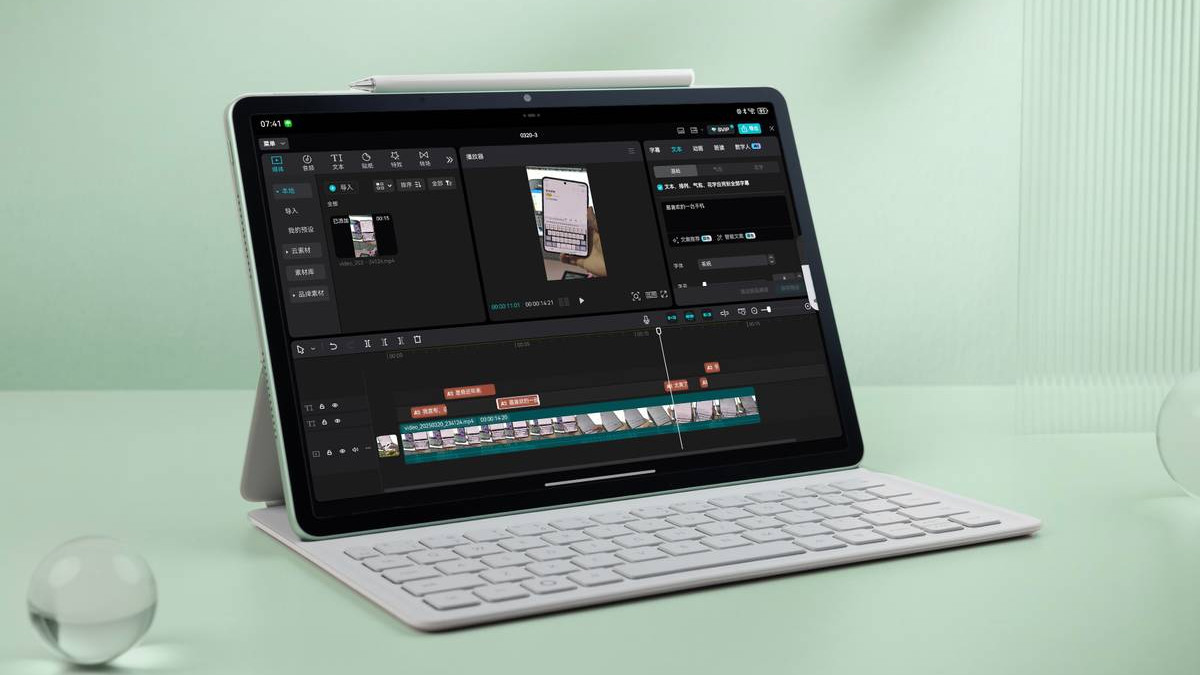
Task: Open the panel layout dropdown icon
Action: point(696,130)
